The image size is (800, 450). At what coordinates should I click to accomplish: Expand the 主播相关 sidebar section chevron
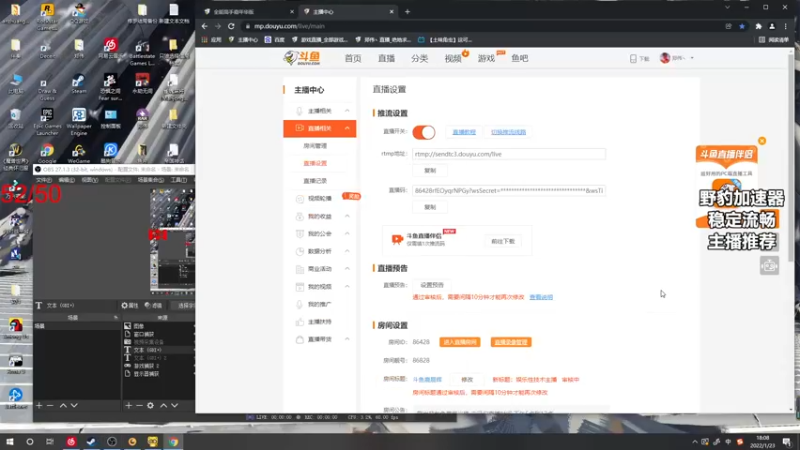click(x=347, y=111)
